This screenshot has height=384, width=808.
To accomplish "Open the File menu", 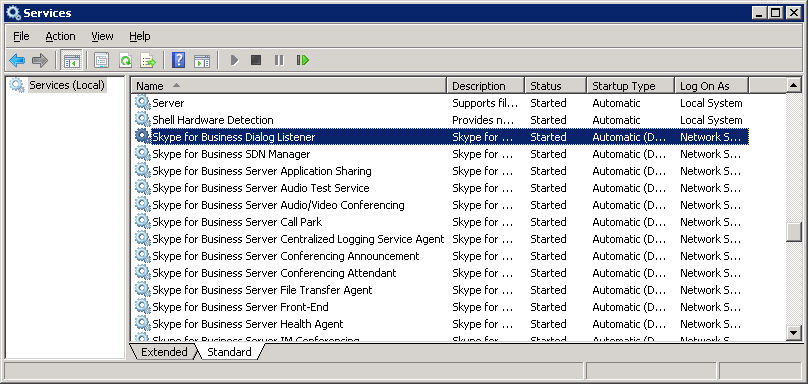I will 21,36.
